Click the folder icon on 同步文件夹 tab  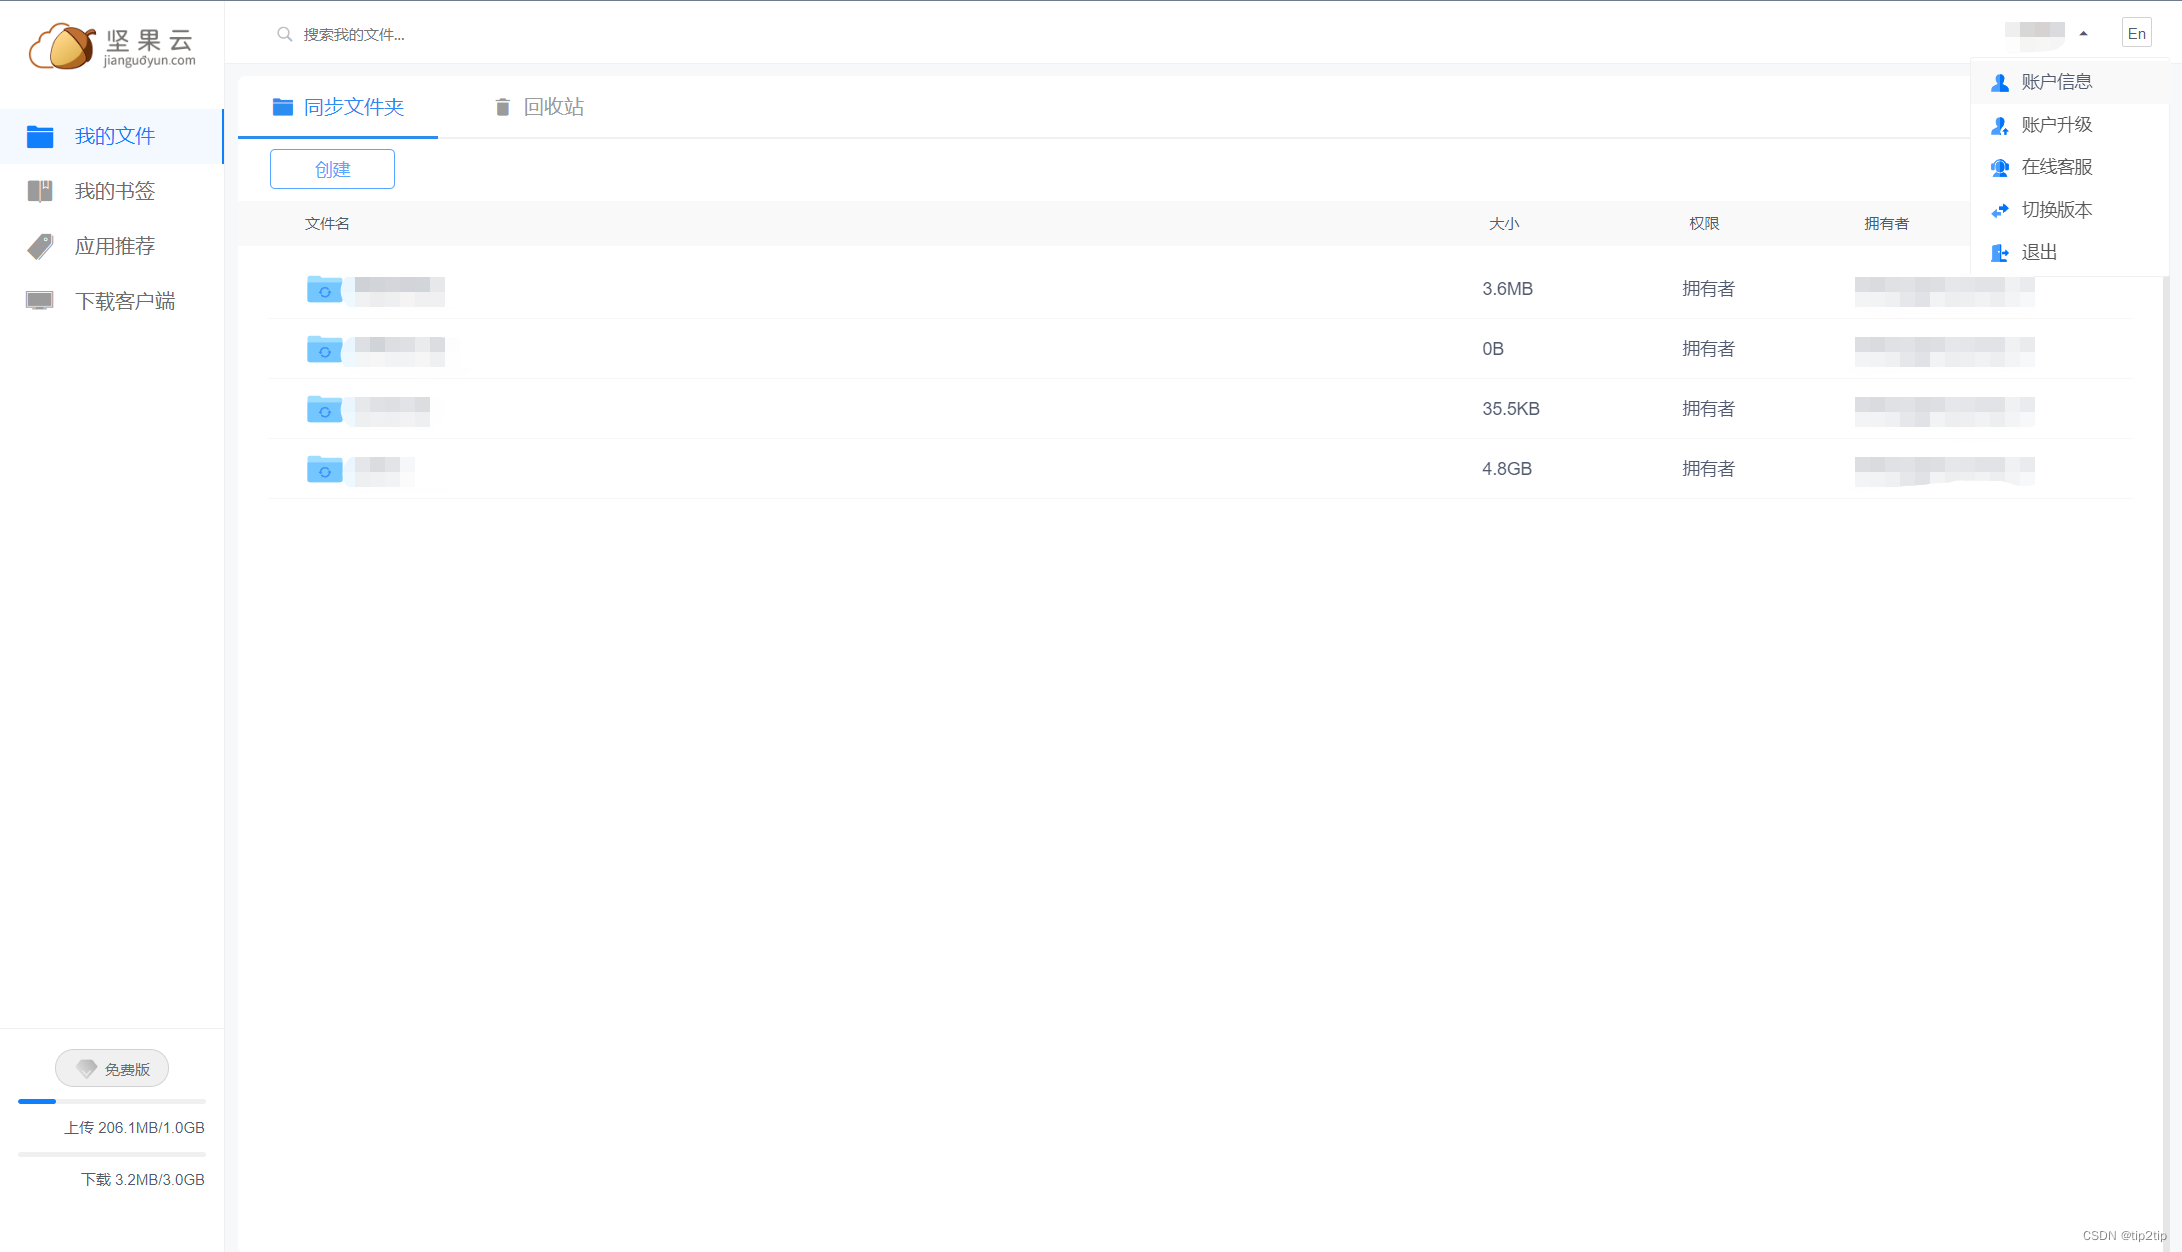click(283, 106)
